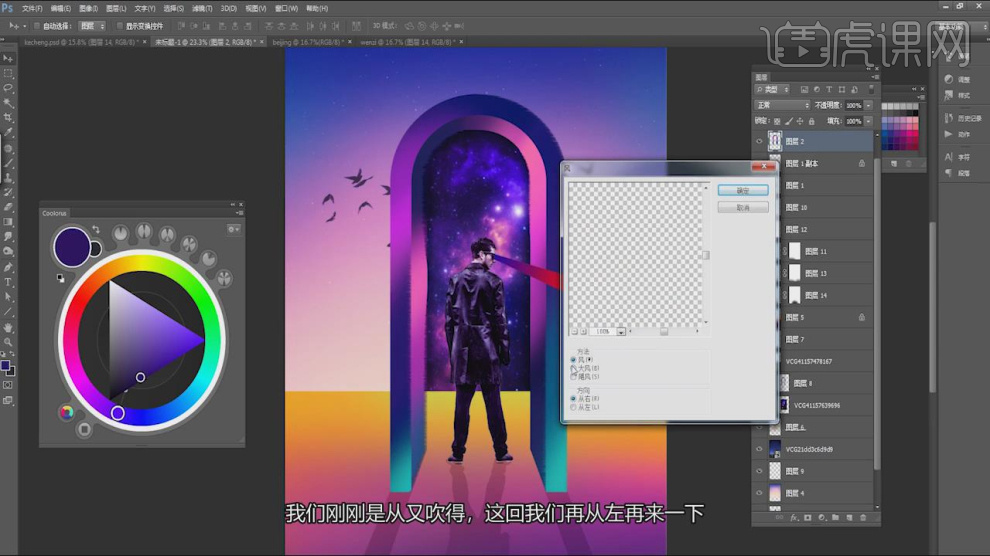The height and width of the screenshot is (556, 990).
Task: Select the Zoom tool
Action: pos(8,342)
